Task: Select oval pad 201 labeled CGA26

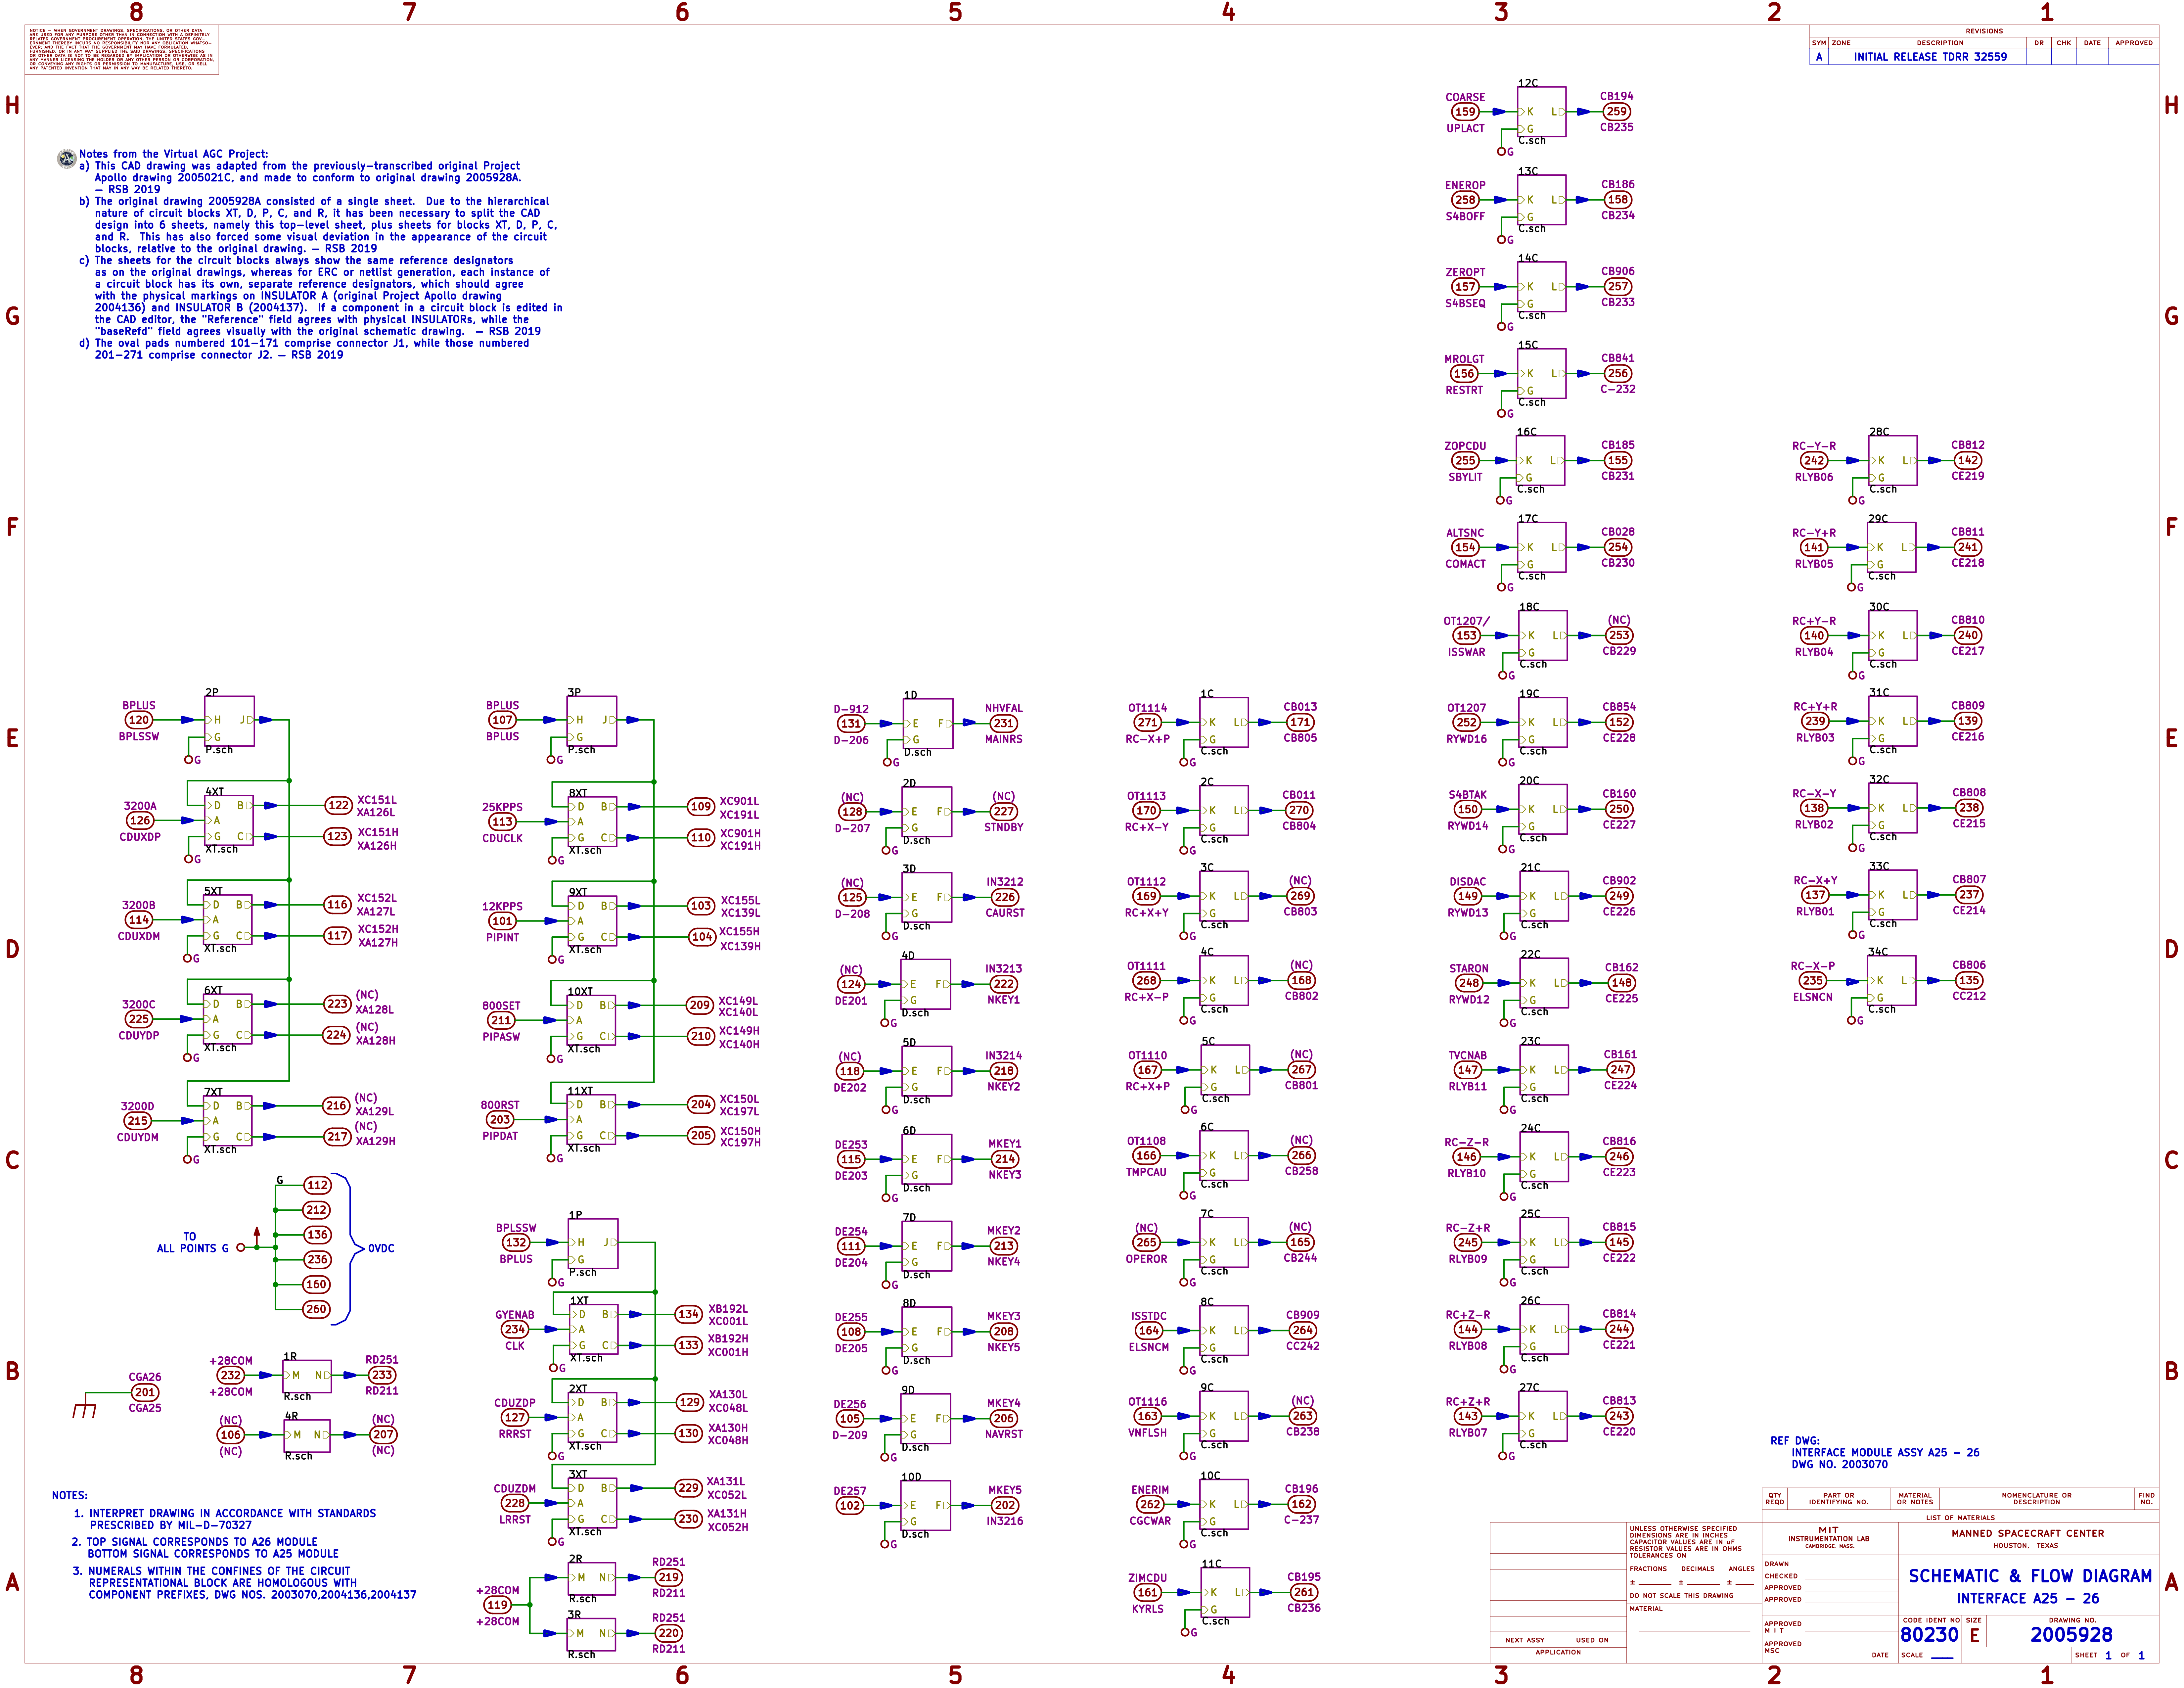Action: 145,1392
